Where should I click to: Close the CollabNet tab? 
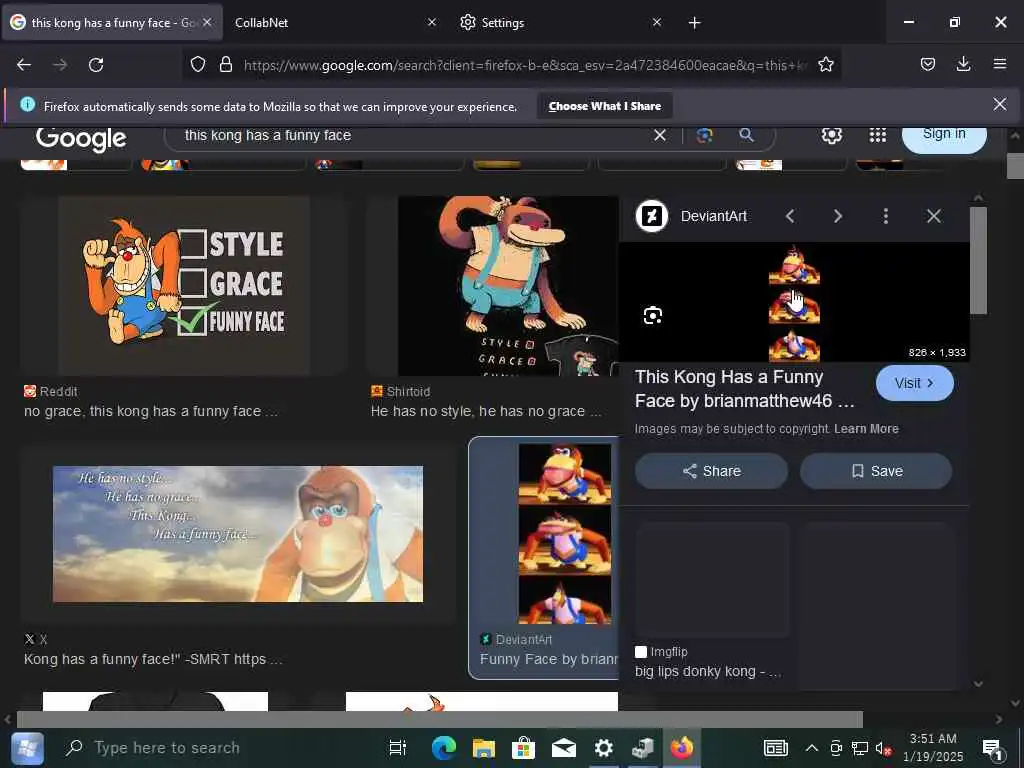432,22
